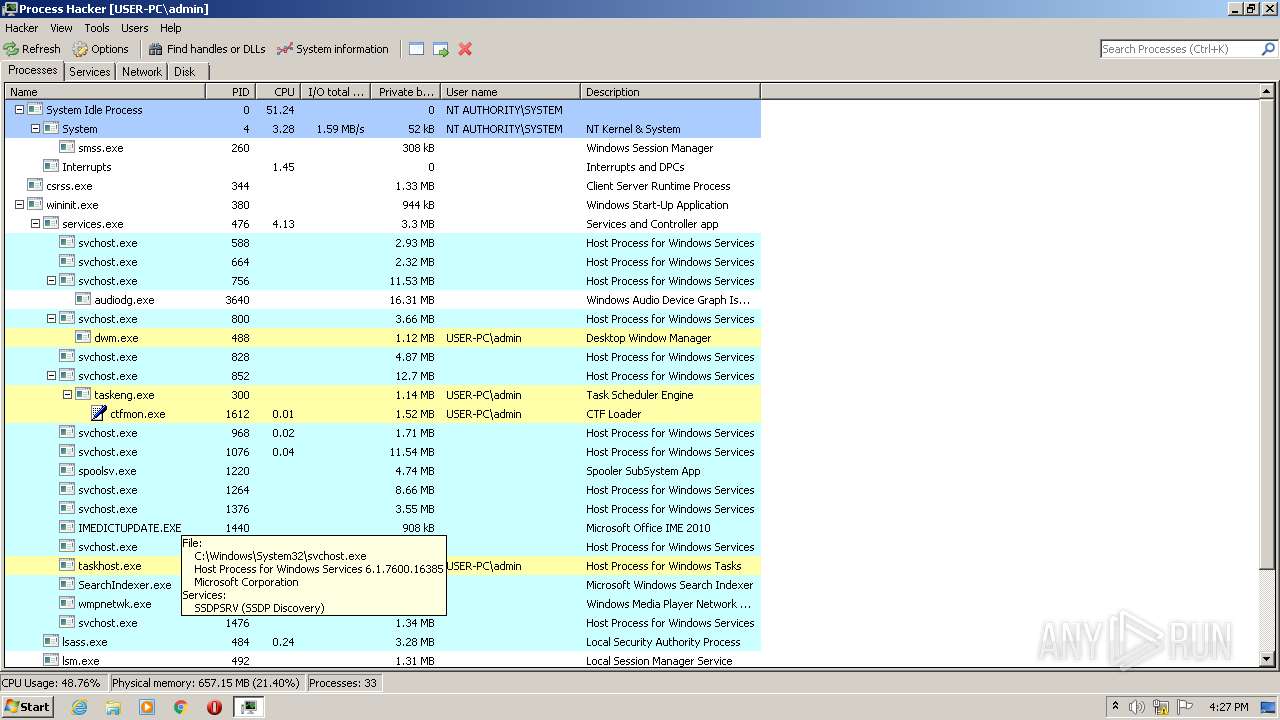Open the Options gear icon
This screenshot has height=720, width=1280.
tap(80, 49)
